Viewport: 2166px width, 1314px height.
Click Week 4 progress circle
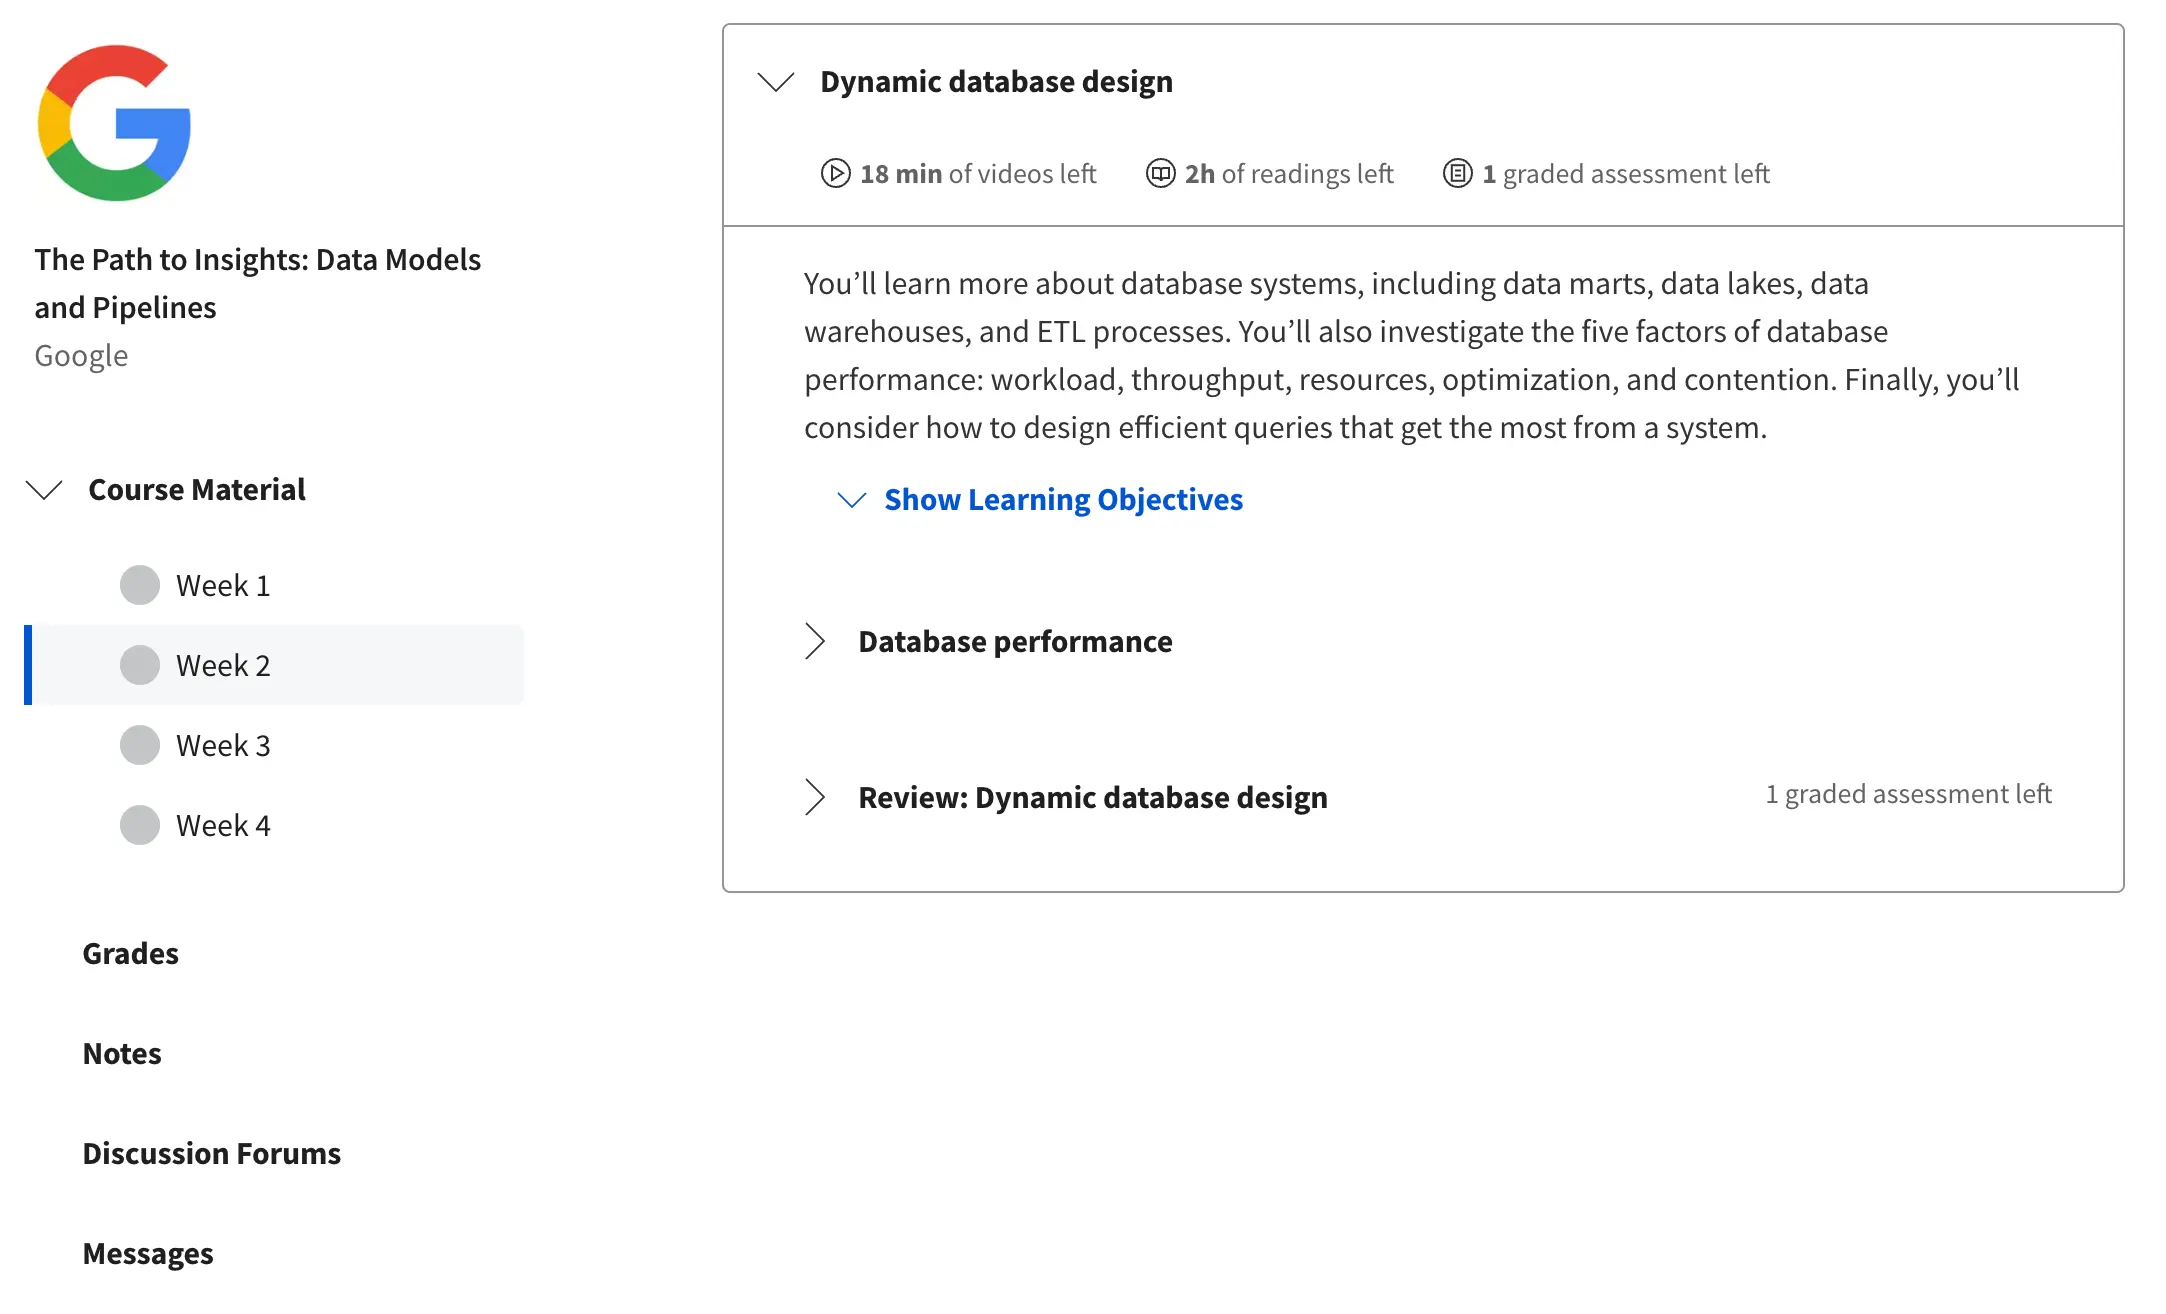[x=140, y=825]
